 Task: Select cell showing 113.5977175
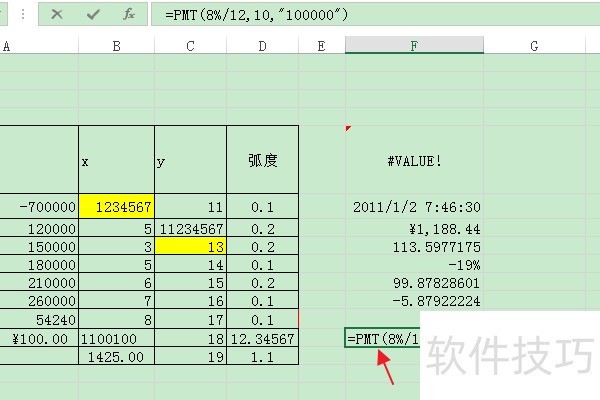tap(414, 246)
